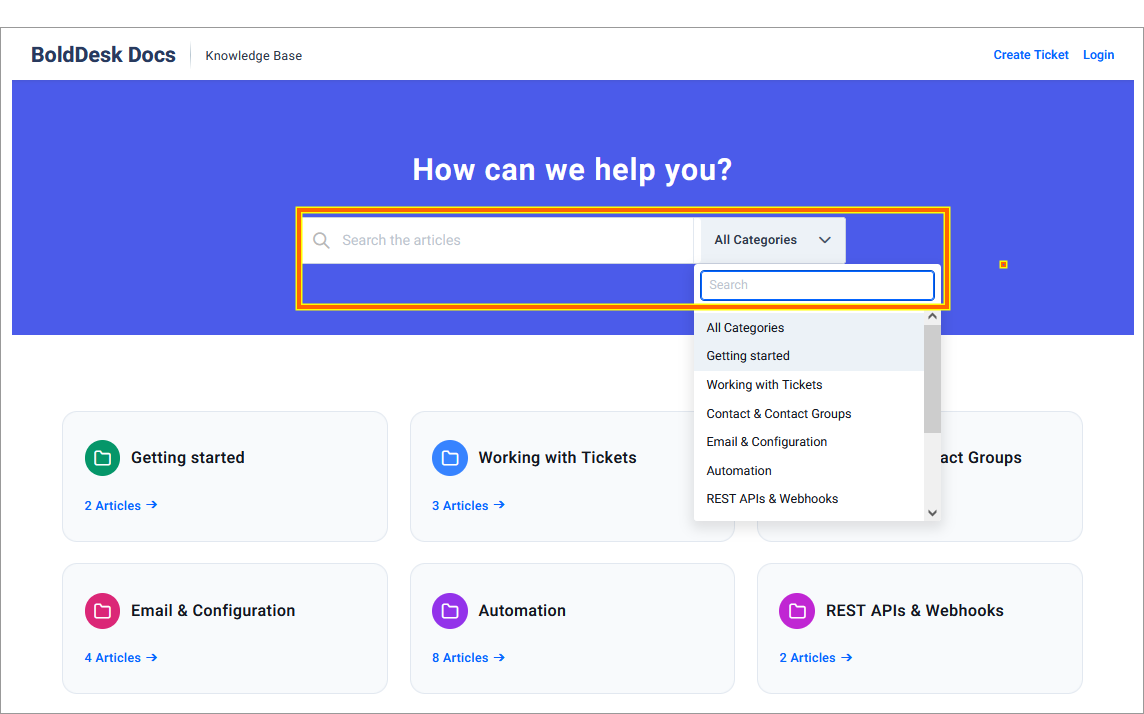1144x714 pixels.
Task: Click the magnifier icon in article search
Action: (321, 240)
